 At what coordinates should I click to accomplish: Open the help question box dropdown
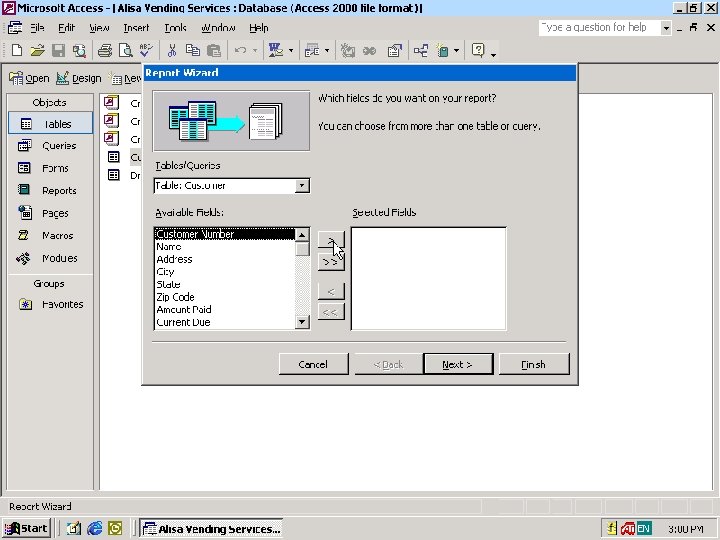coord(666,28)
